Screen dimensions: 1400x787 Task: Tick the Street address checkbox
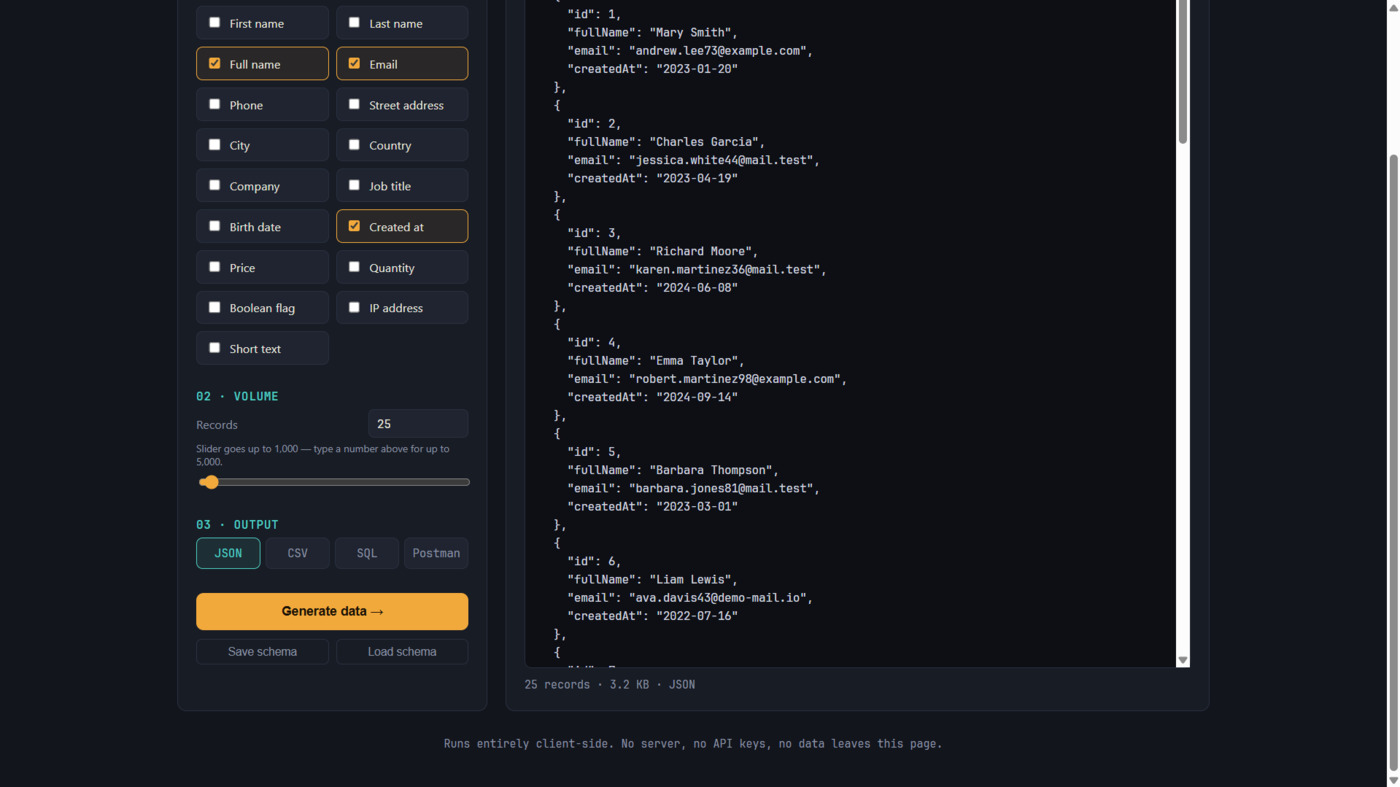(x=354, y=104)
